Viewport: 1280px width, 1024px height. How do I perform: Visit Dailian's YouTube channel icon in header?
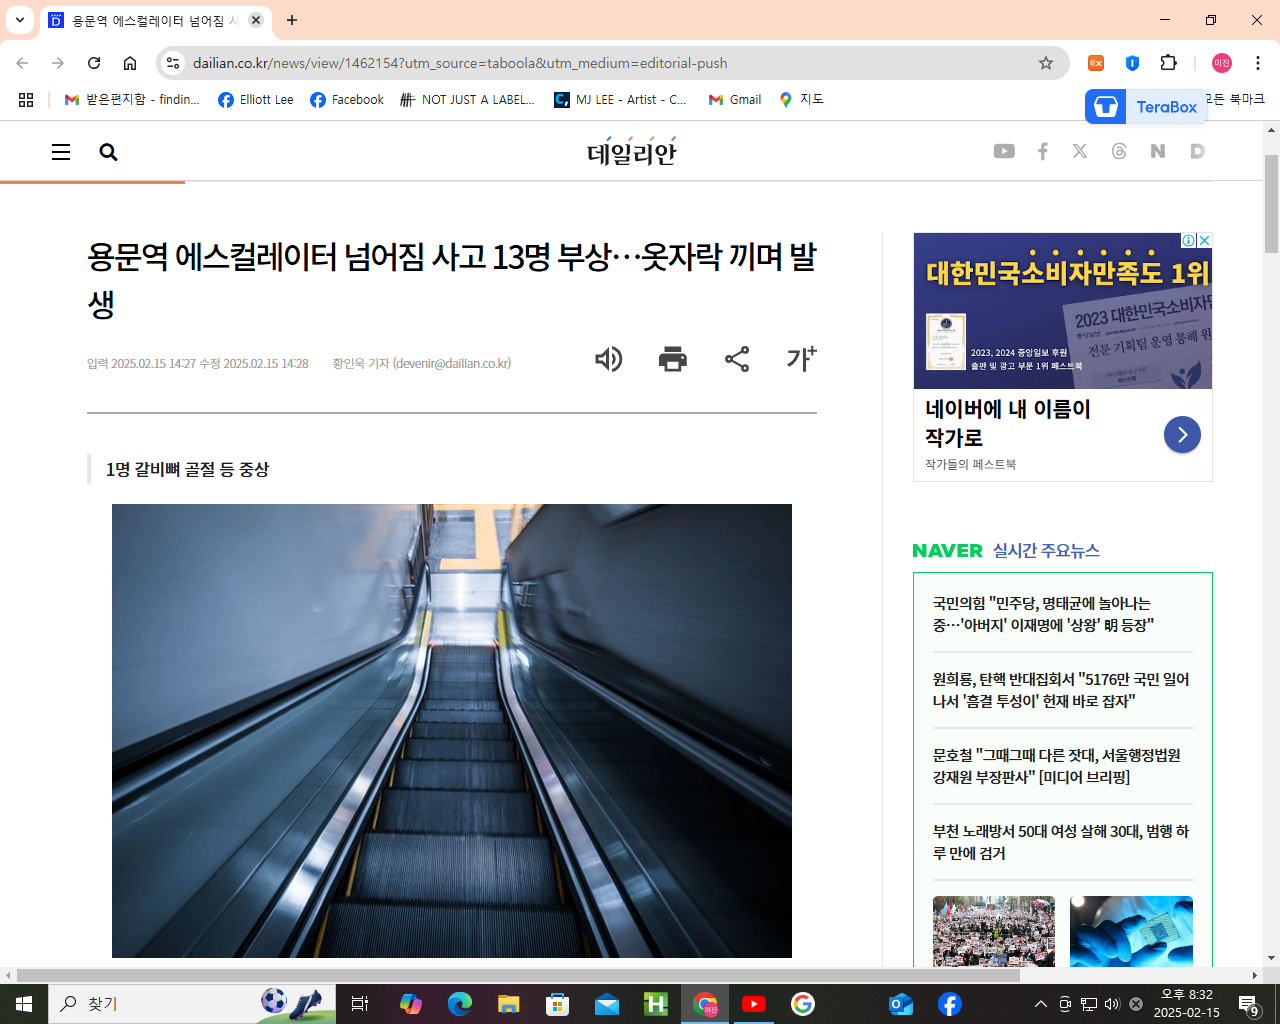point(1004,151)
